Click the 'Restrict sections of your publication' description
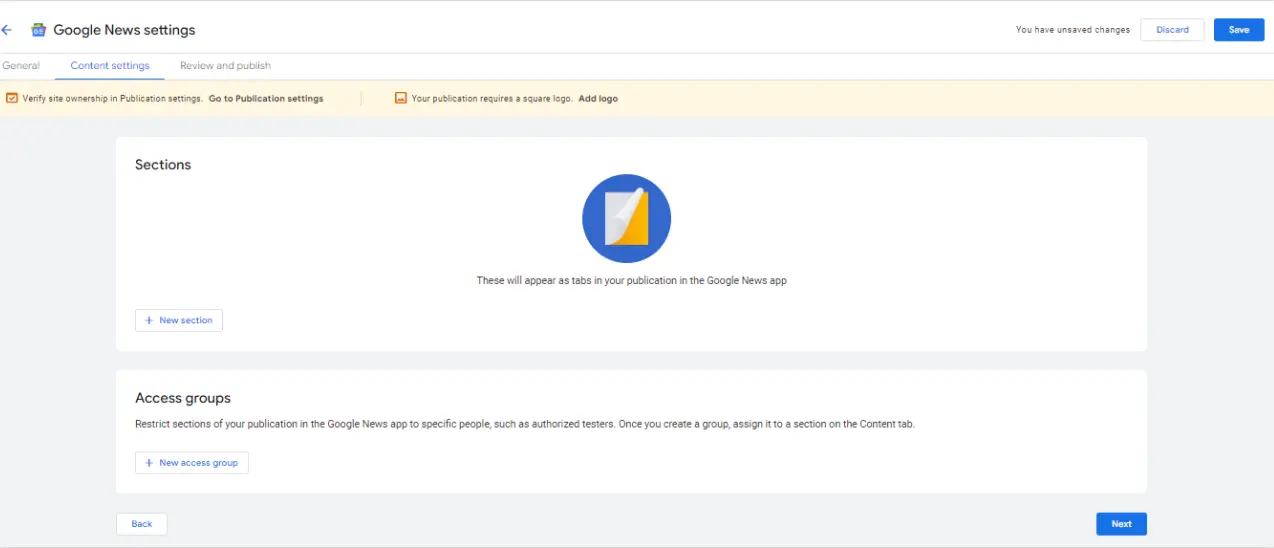The image size is (1274, 548). (x=525, y=424)
